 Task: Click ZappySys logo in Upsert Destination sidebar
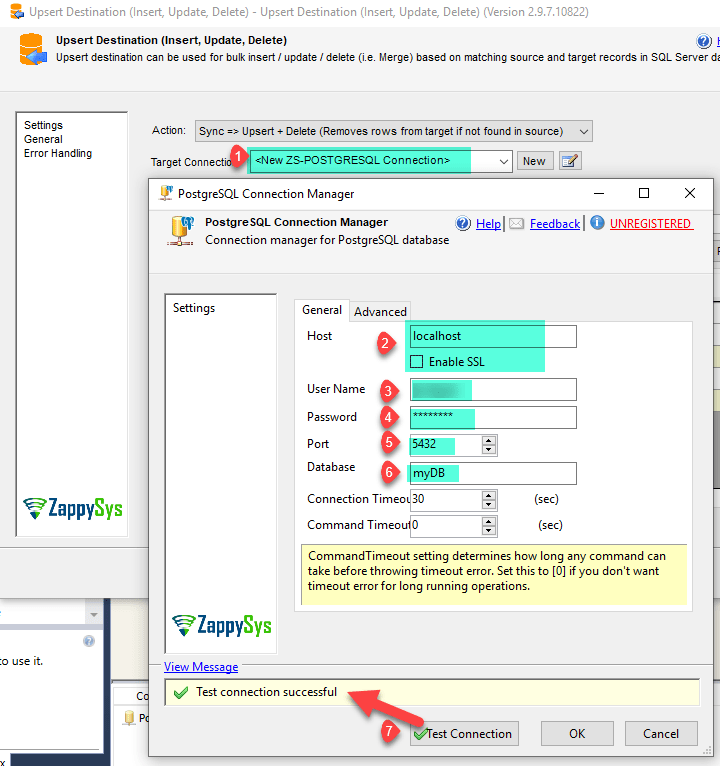point(72,508)
